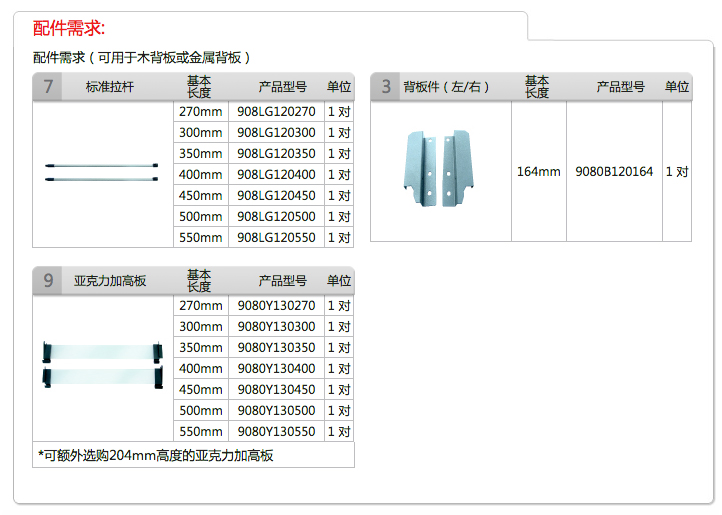The image size is (722, 515).
Task: Select product model 908LG120550
Action: tap(276, 238)
